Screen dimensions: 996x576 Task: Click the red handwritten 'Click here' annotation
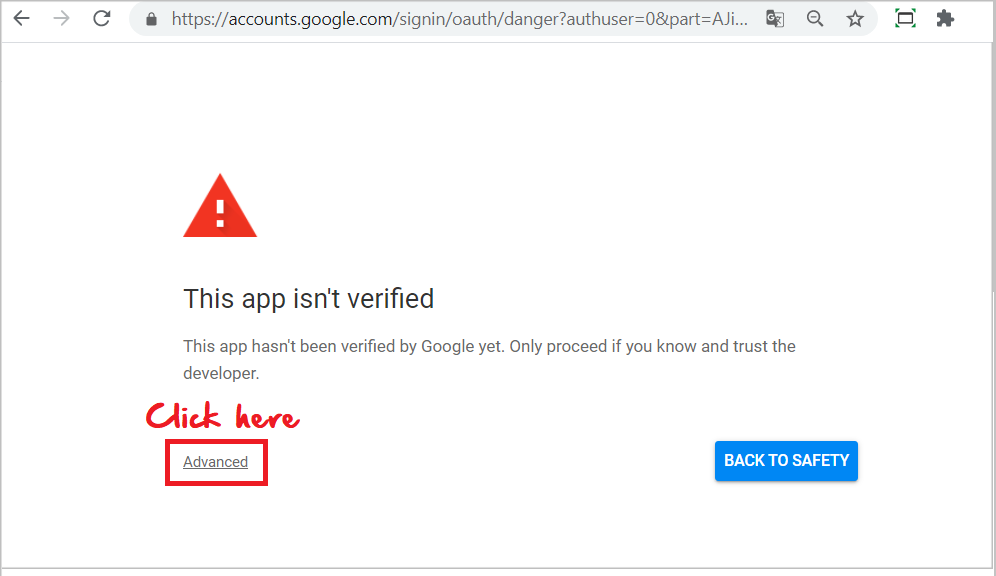pyautogui.click(x=222, y=416)
